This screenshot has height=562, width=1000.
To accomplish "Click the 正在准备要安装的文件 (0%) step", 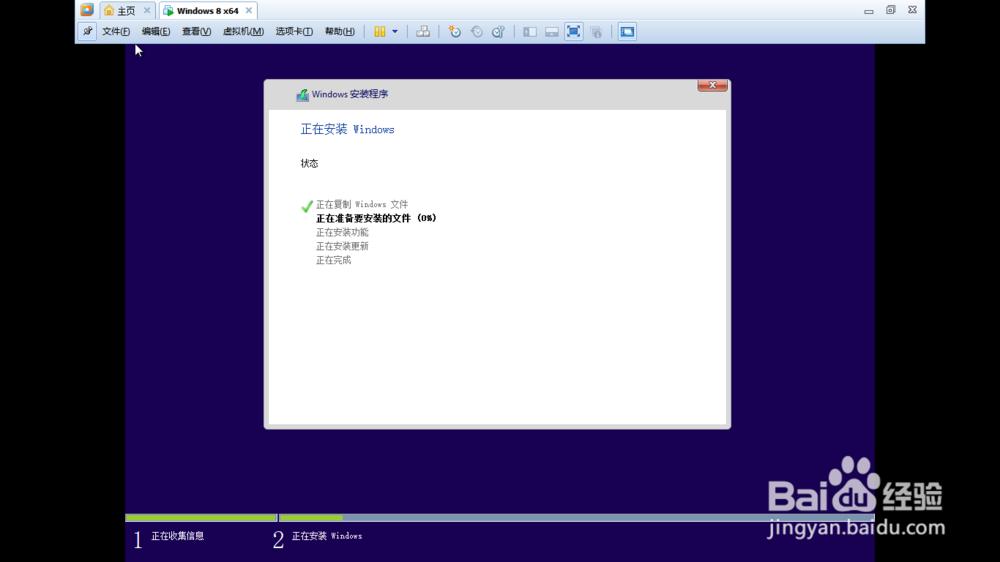I will click(376, 218).
